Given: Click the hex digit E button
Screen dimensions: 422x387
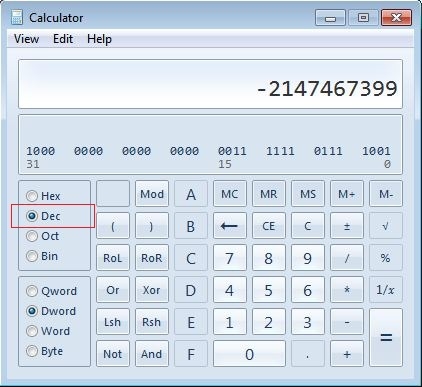Looking at the screenshot, I should point(191,322).
